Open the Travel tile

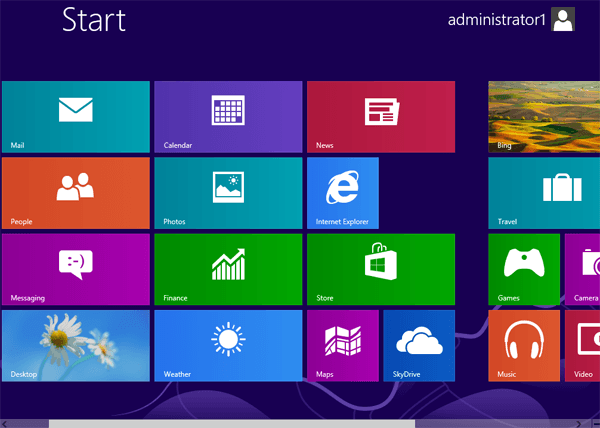tap(544, 193)
